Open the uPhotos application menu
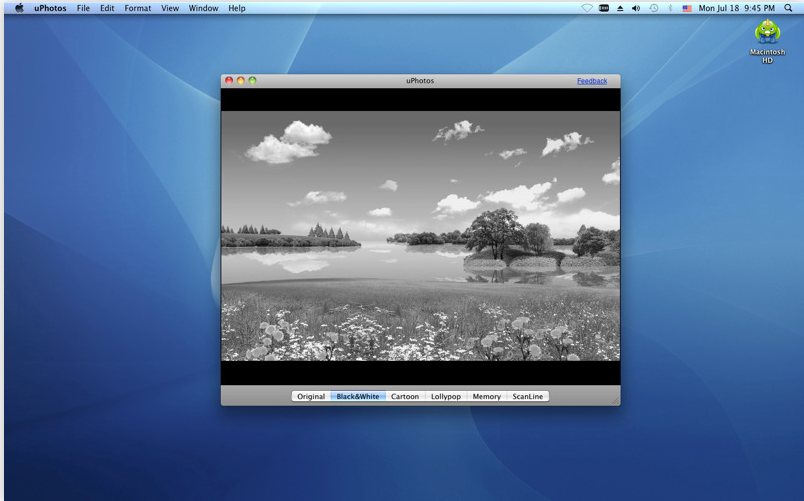Screen dimensions: 804x501 50,8
